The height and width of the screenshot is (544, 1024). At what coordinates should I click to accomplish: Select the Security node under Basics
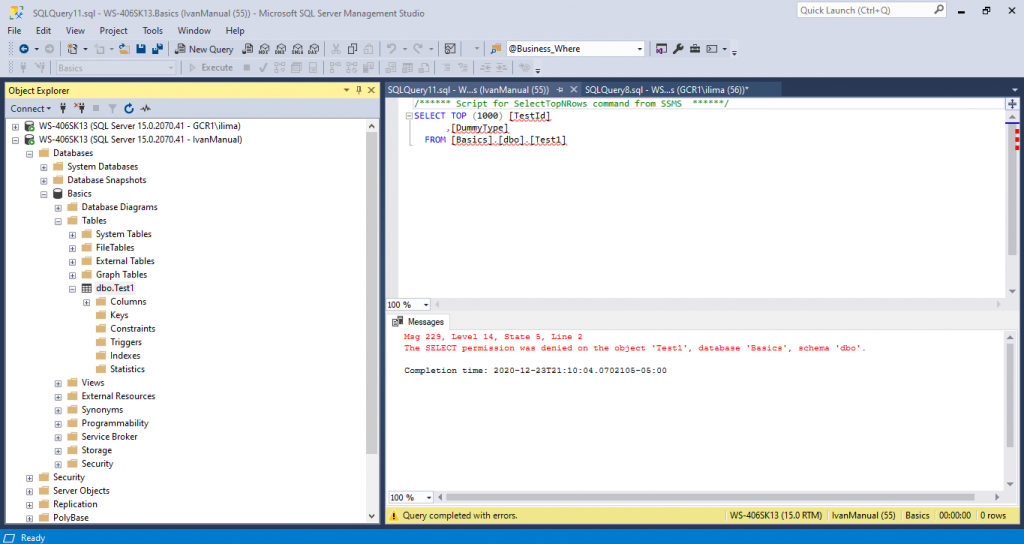97,464
